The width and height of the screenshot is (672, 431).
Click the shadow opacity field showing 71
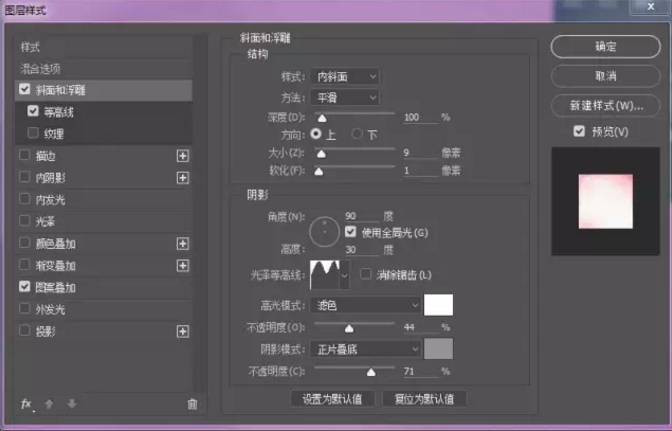pyautogui.click(x=421, y=371)
